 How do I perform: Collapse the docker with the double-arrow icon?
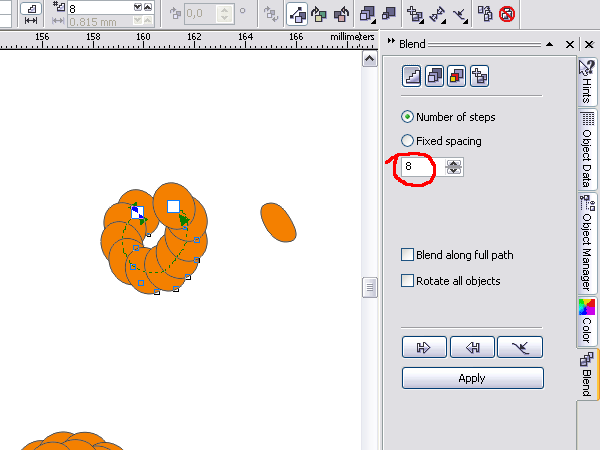click(x=391, y=41)
